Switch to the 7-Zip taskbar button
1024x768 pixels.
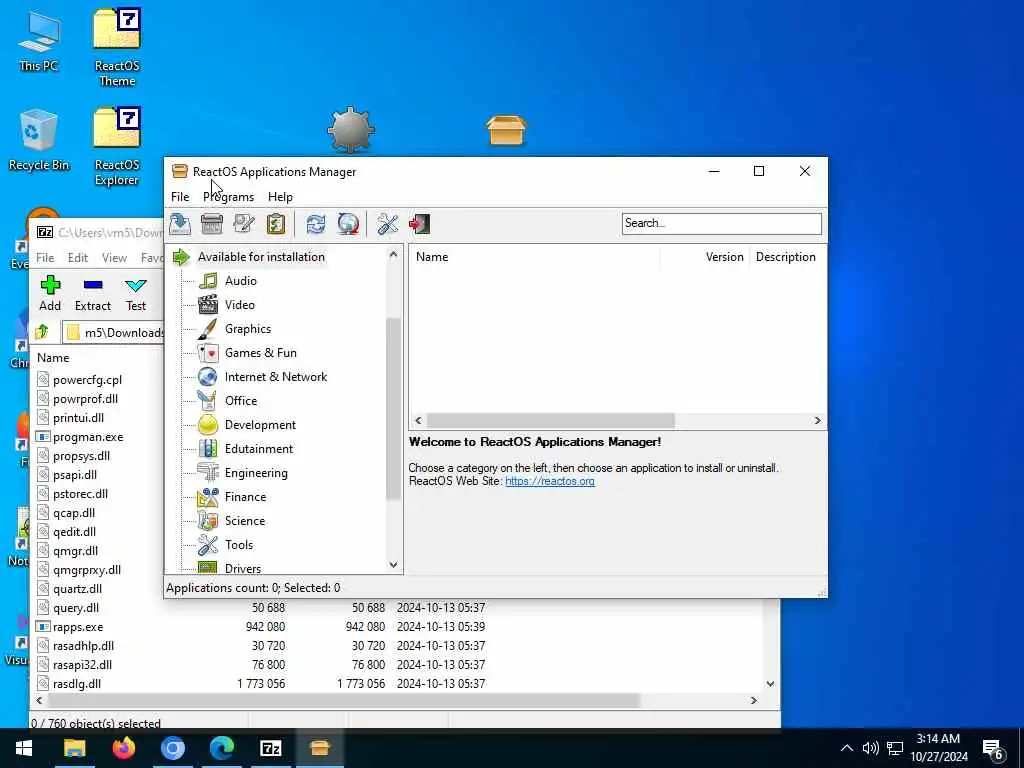270,748
